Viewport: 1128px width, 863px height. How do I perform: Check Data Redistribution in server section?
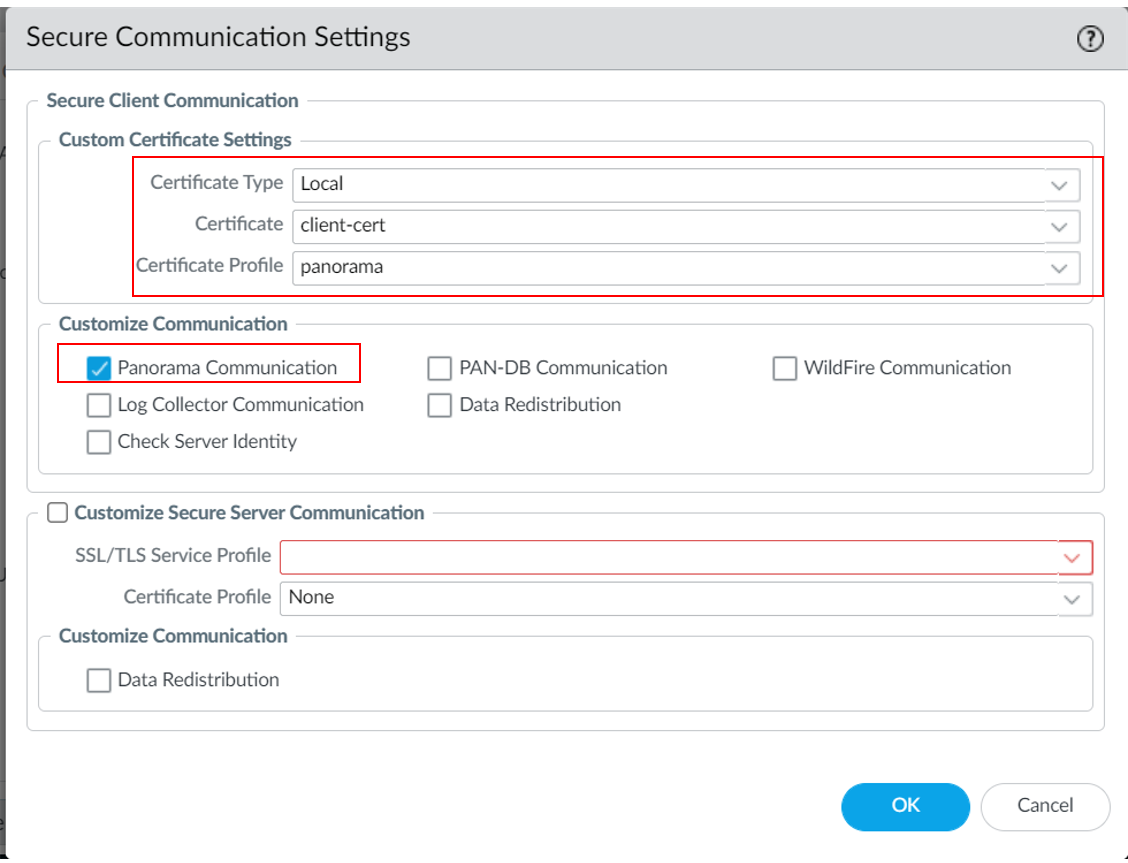point(99,680)
